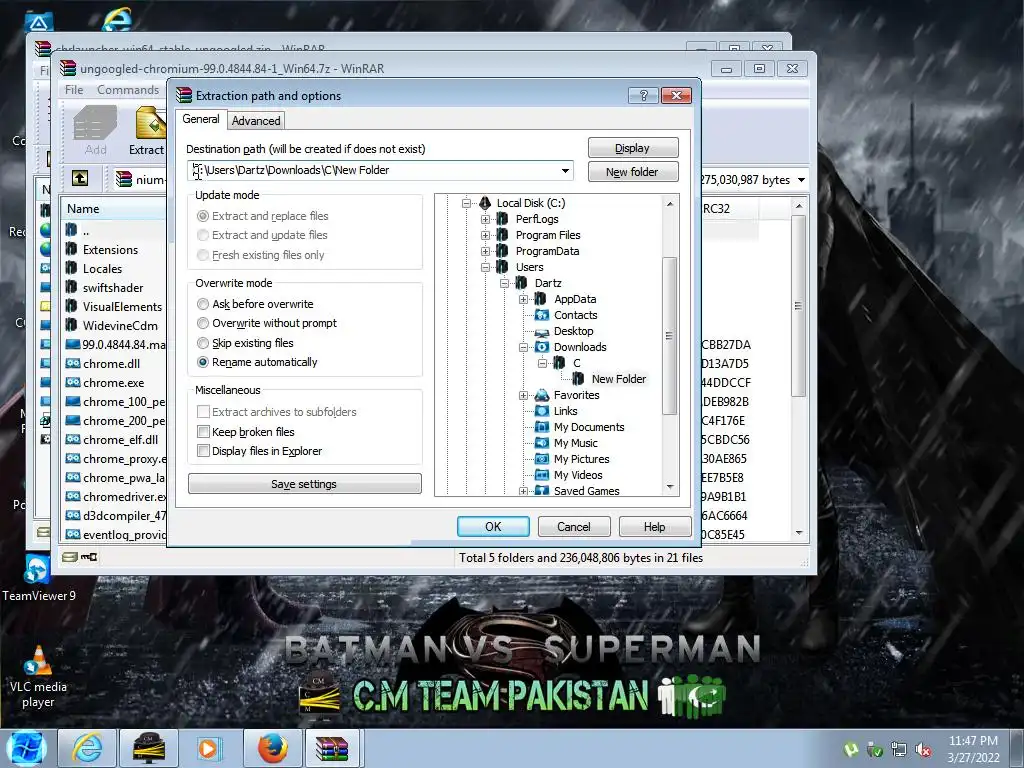Select Extract and update files option
Screen dimensions: 1024x768
click(x=203, y=235)
